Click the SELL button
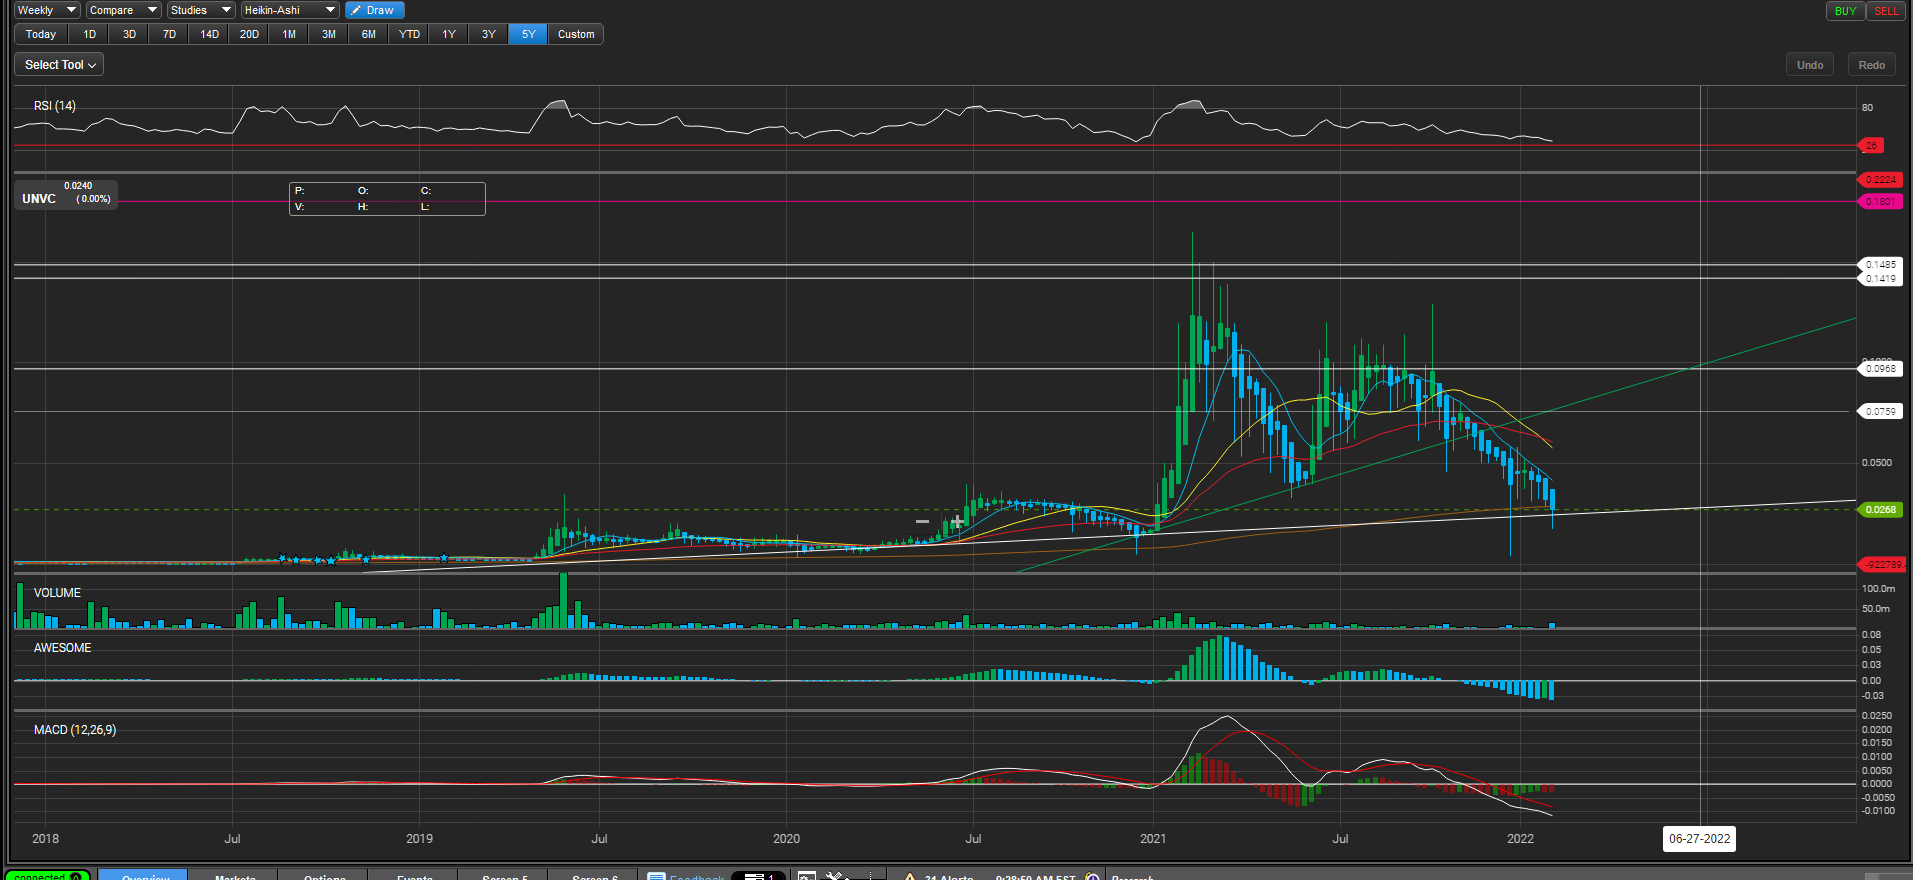The image size is (1913, 880). [1886, 11]
